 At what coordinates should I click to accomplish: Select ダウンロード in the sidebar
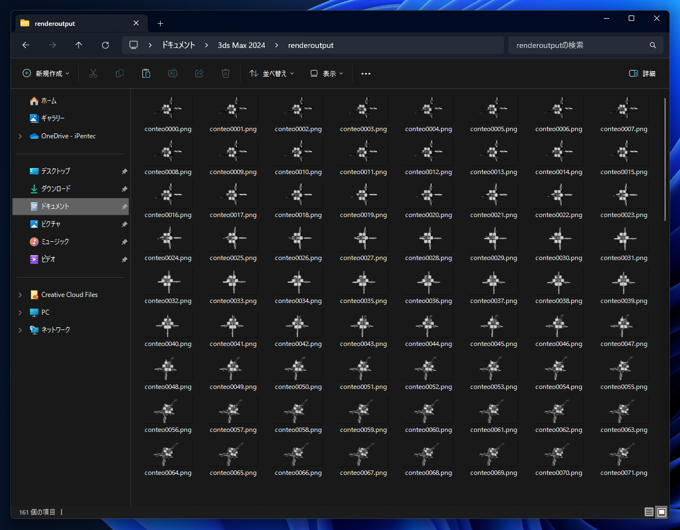pos(55,189)
